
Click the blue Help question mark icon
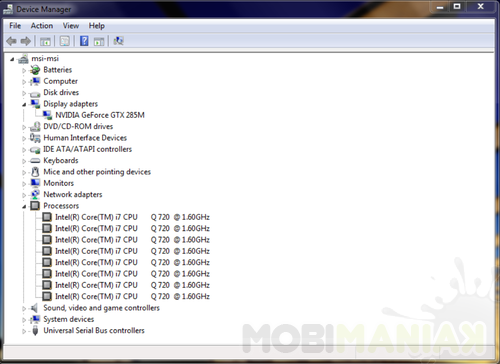point(84,41)
